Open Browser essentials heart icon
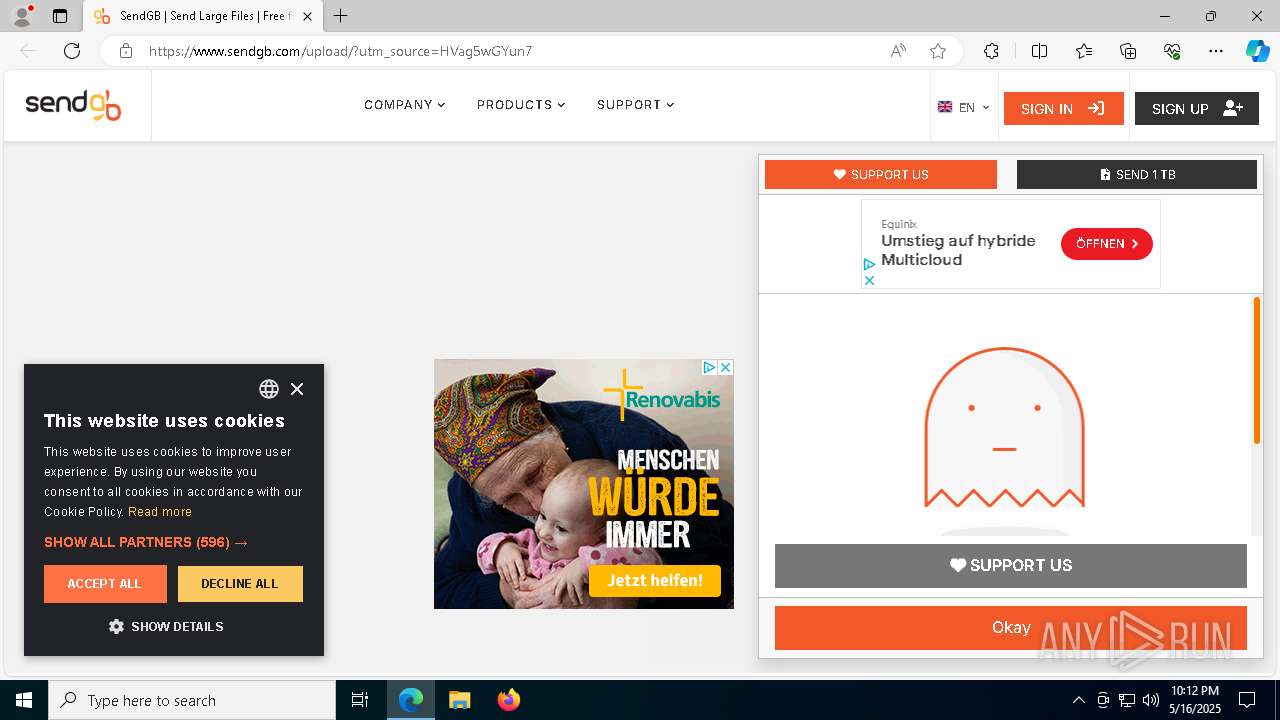Image resolution: width=1280 pixels, height=720 pixels. pyautogui.click(x=1172, y=51)
